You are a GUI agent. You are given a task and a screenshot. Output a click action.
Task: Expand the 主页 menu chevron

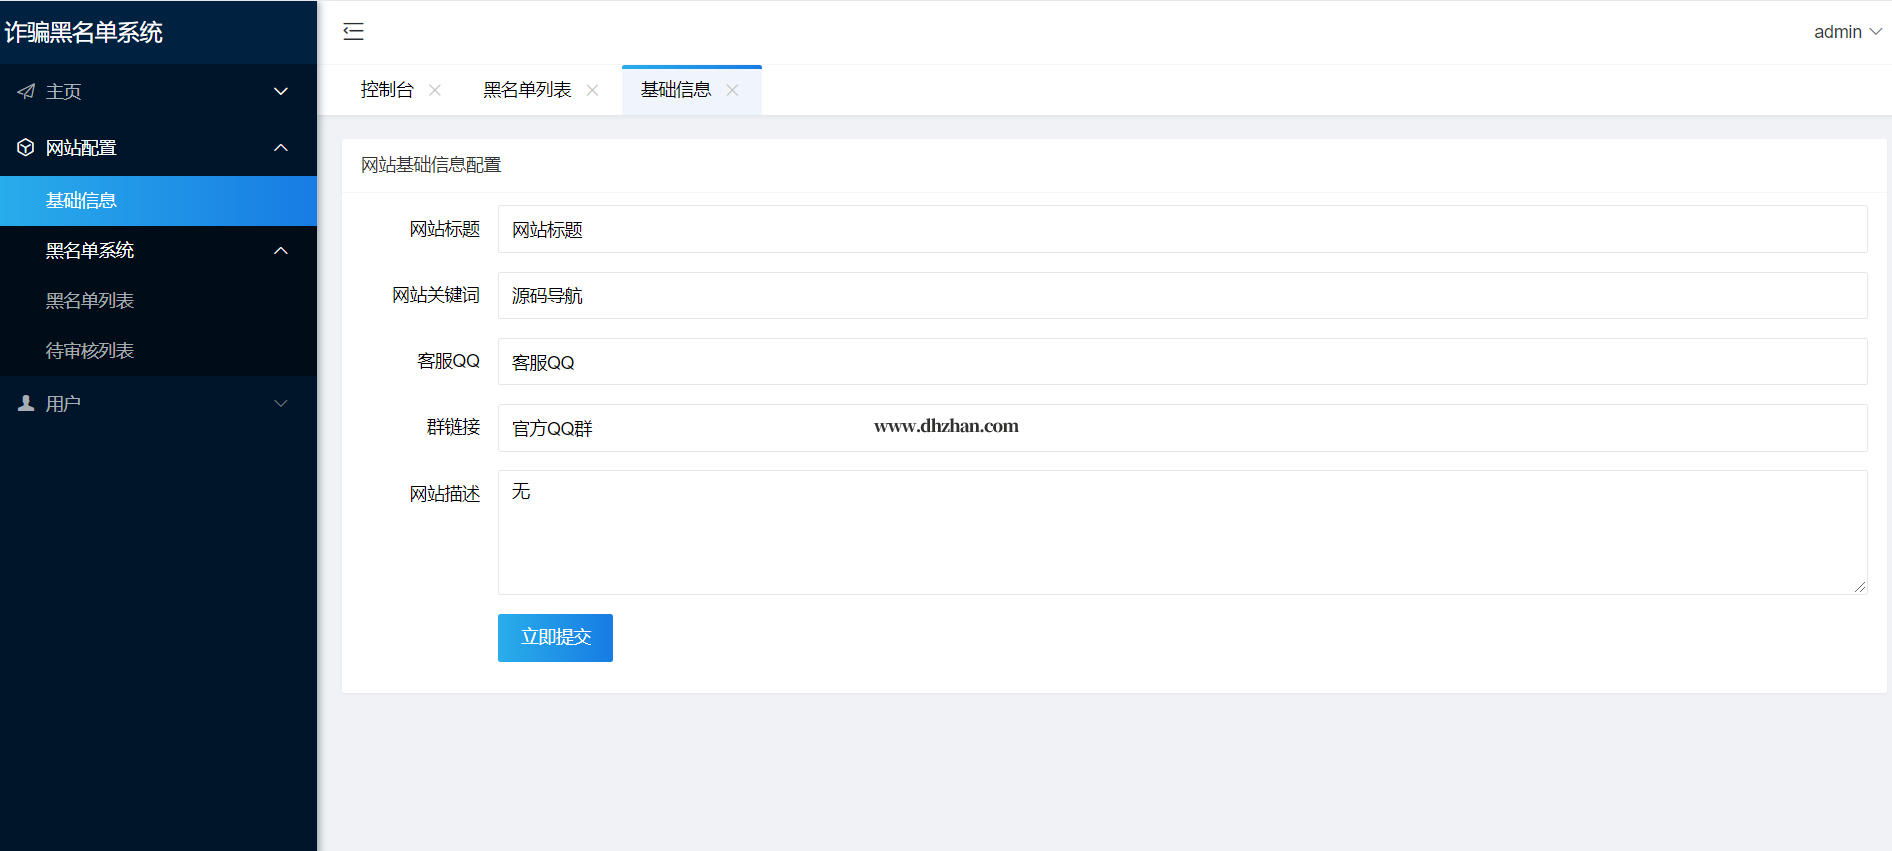281,92
